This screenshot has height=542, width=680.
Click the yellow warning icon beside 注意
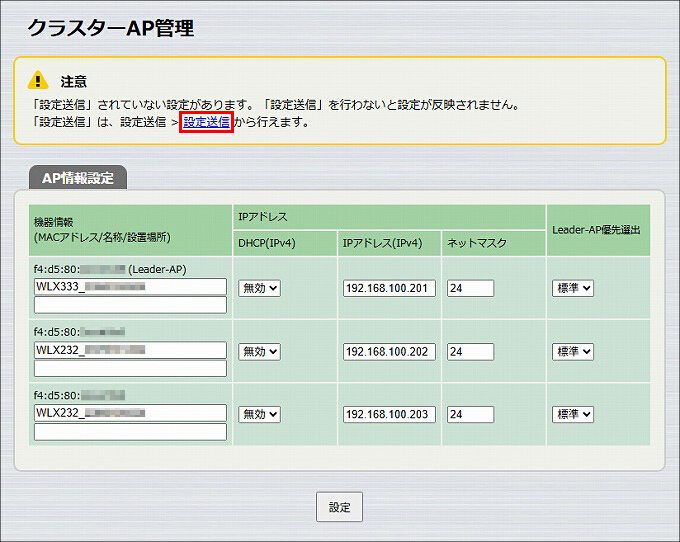point(38,80)
